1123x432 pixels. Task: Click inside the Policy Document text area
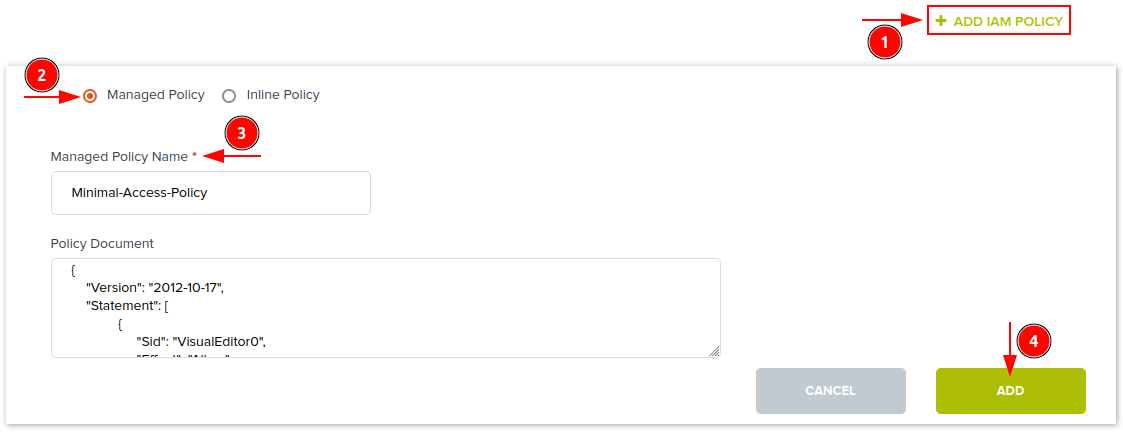(x=385, y=308)
